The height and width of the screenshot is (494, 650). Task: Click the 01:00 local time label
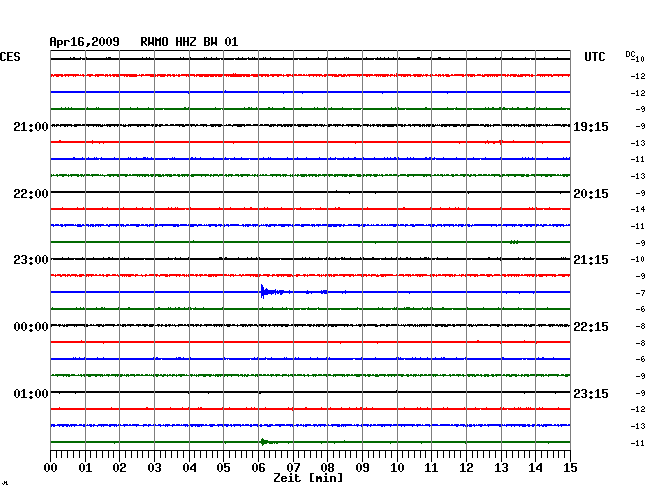[x=31, y=393]
